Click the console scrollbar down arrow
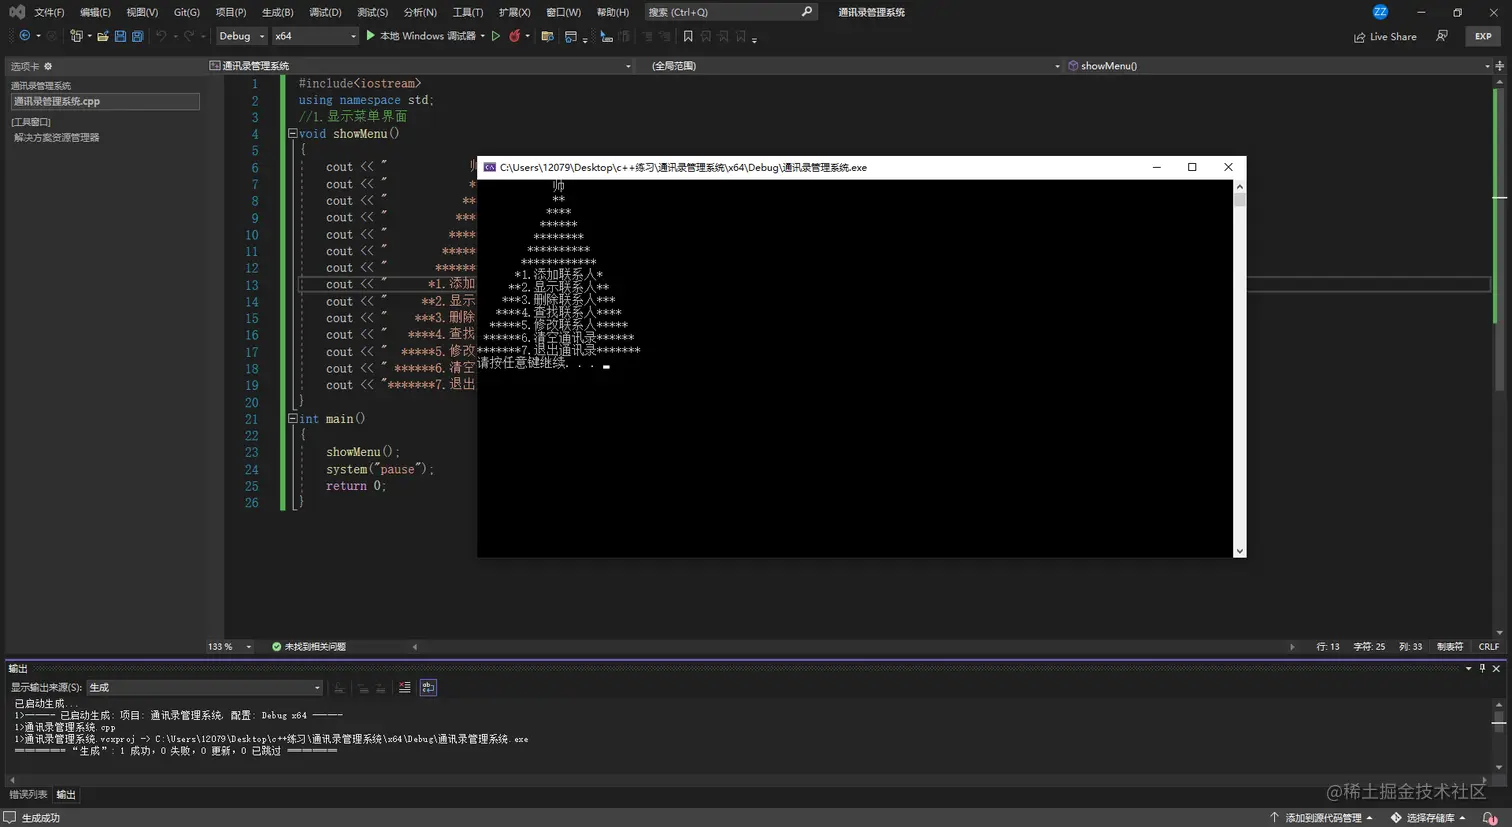 pyautogui.click(x=1240, y=551)
